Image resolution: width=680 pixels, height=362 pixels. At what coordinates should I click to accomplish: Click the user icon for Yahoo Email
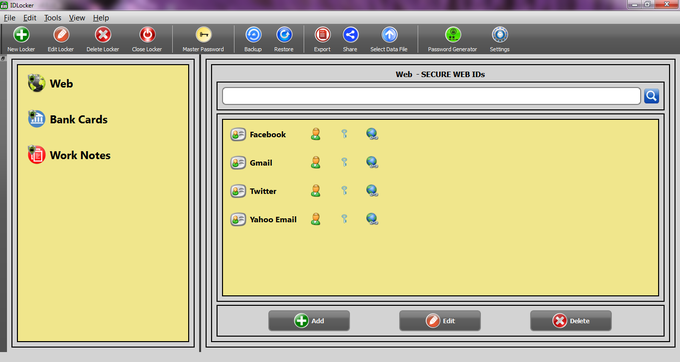[316, 219]
